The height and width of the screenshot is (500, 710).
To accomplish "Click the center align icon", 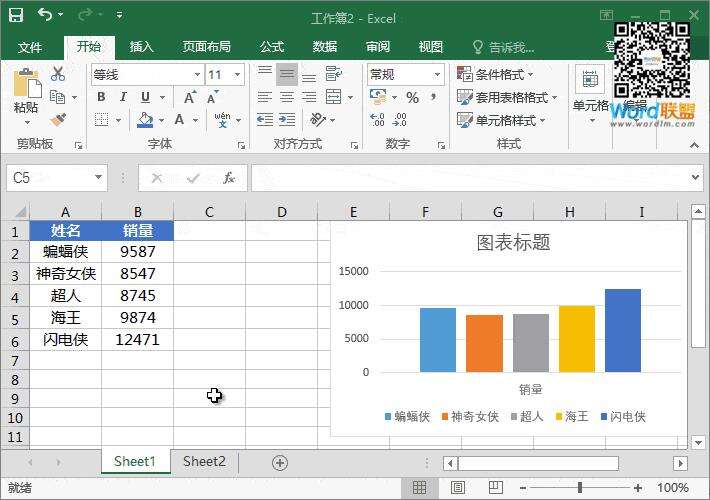I will tap(287, 97).
